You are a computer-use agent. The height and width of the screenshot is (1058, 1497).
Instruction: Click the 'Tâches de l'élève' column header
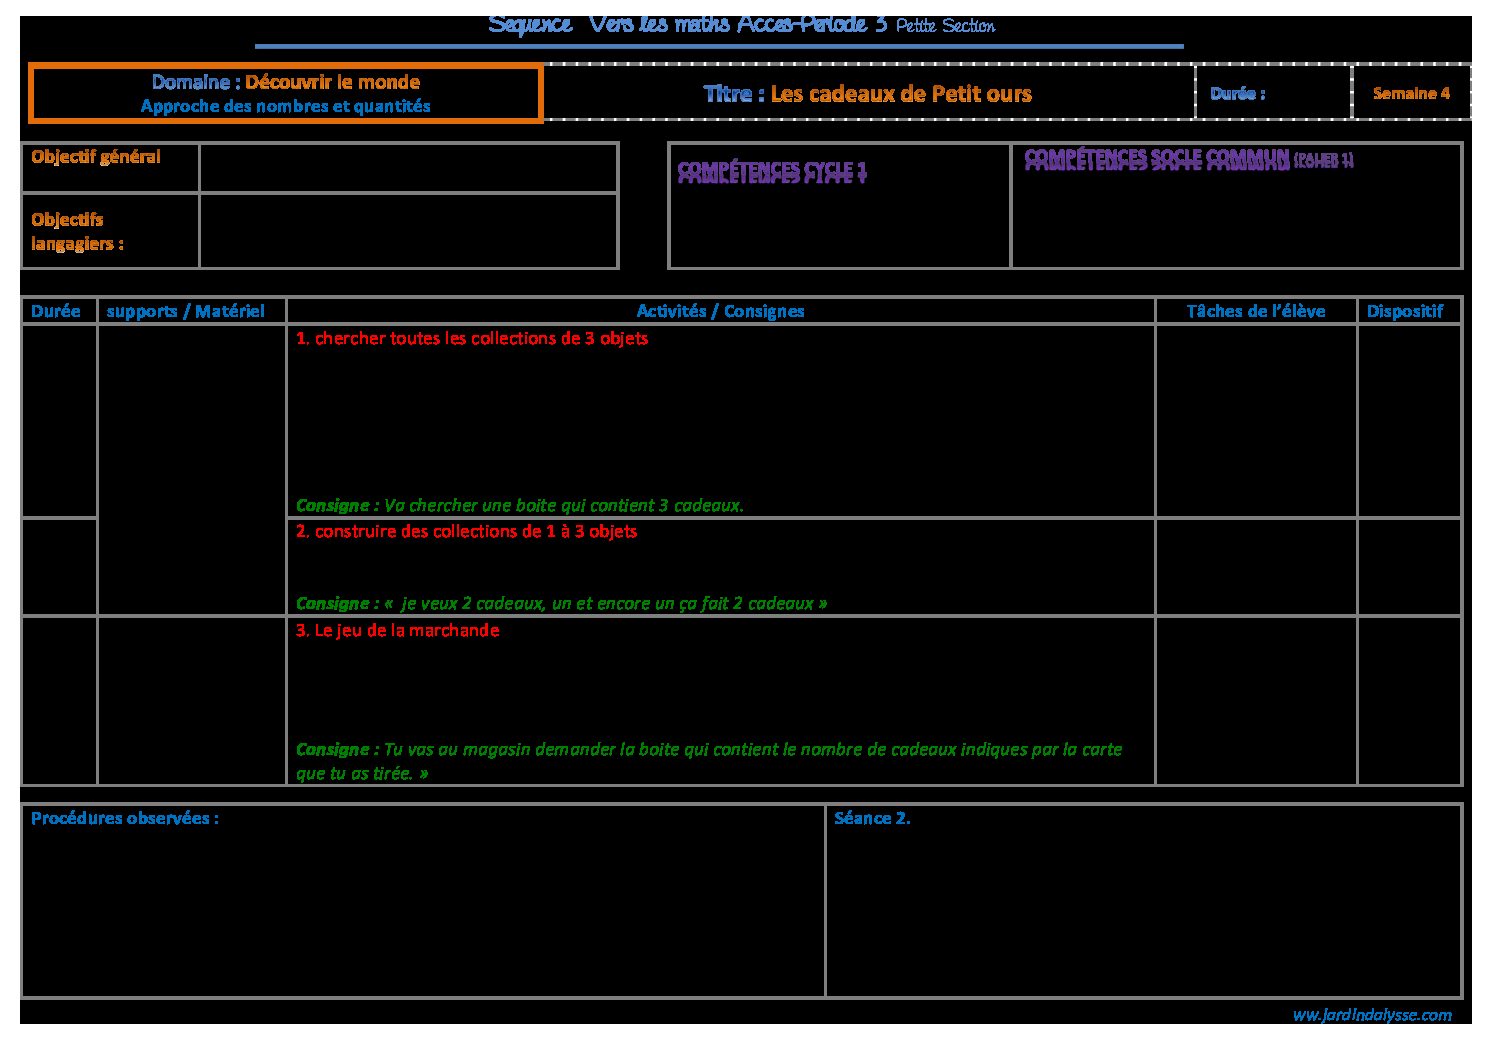[1256, 311]
